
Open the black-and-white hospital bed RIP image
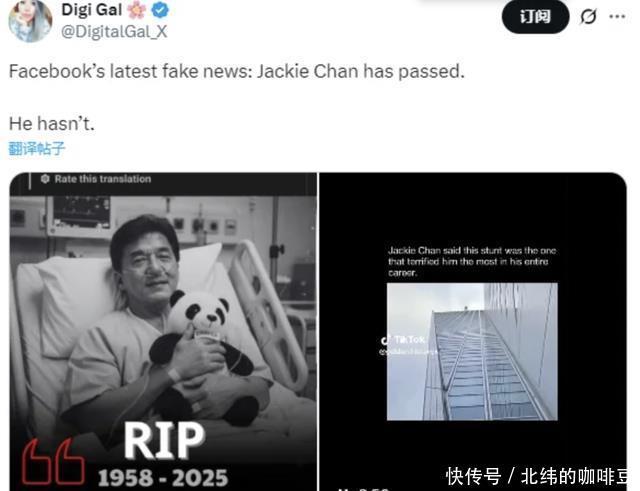tap(163, 331)
